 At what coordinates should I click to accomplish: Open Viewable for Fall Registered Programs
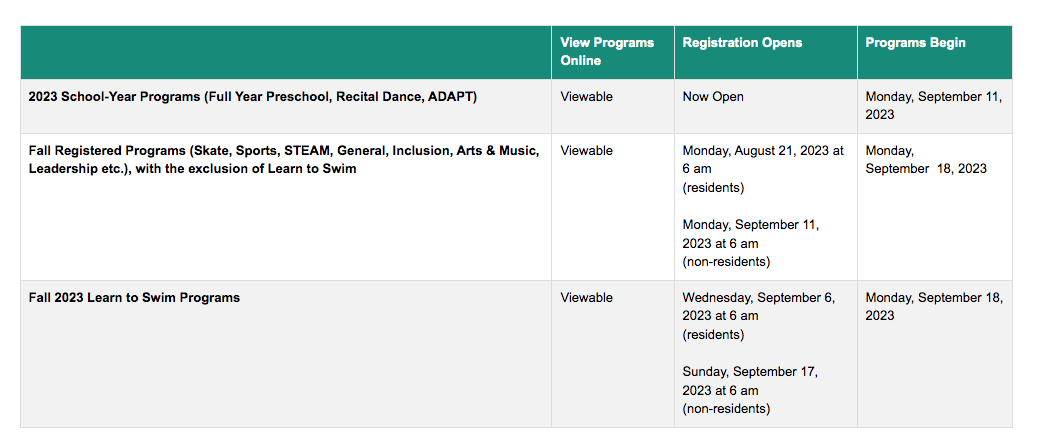pyautogui.click(x=586, y=151)
